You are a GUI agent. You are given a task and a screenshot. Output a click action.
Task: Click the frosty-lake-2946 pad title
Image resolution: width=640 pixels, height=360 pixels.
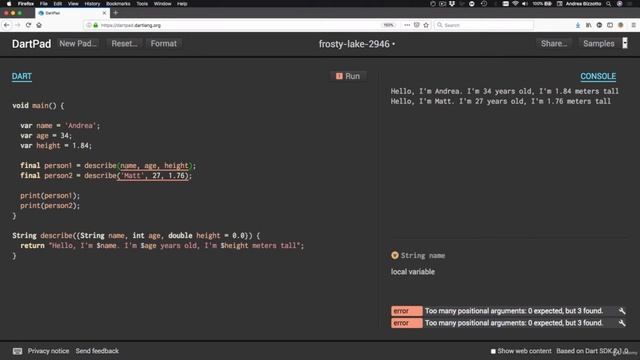click(354, 44)
